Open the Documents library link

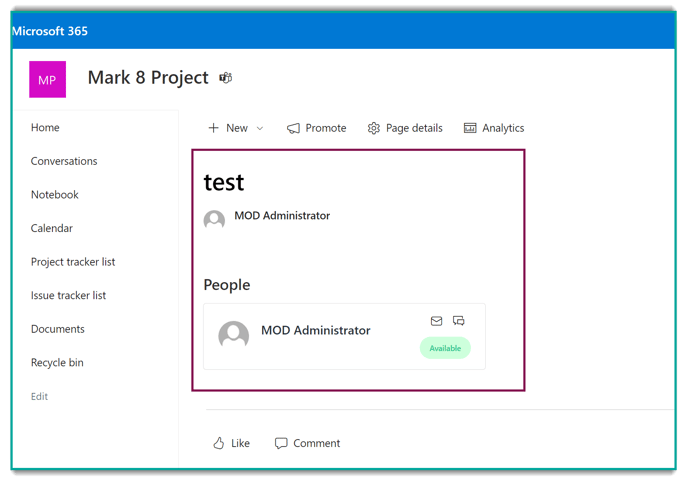tap(58, 329)
